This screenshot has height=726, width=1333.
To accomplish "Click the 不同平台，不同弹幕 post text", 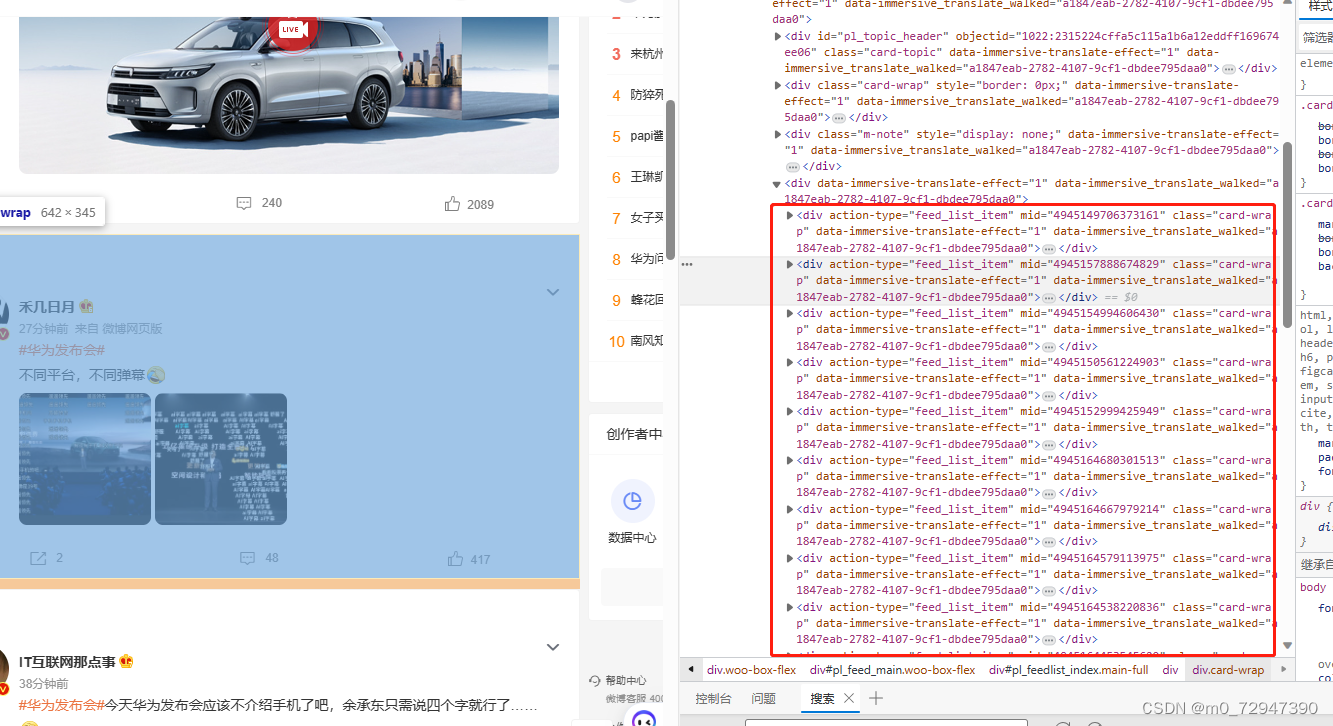I will (x=82, y=375).
